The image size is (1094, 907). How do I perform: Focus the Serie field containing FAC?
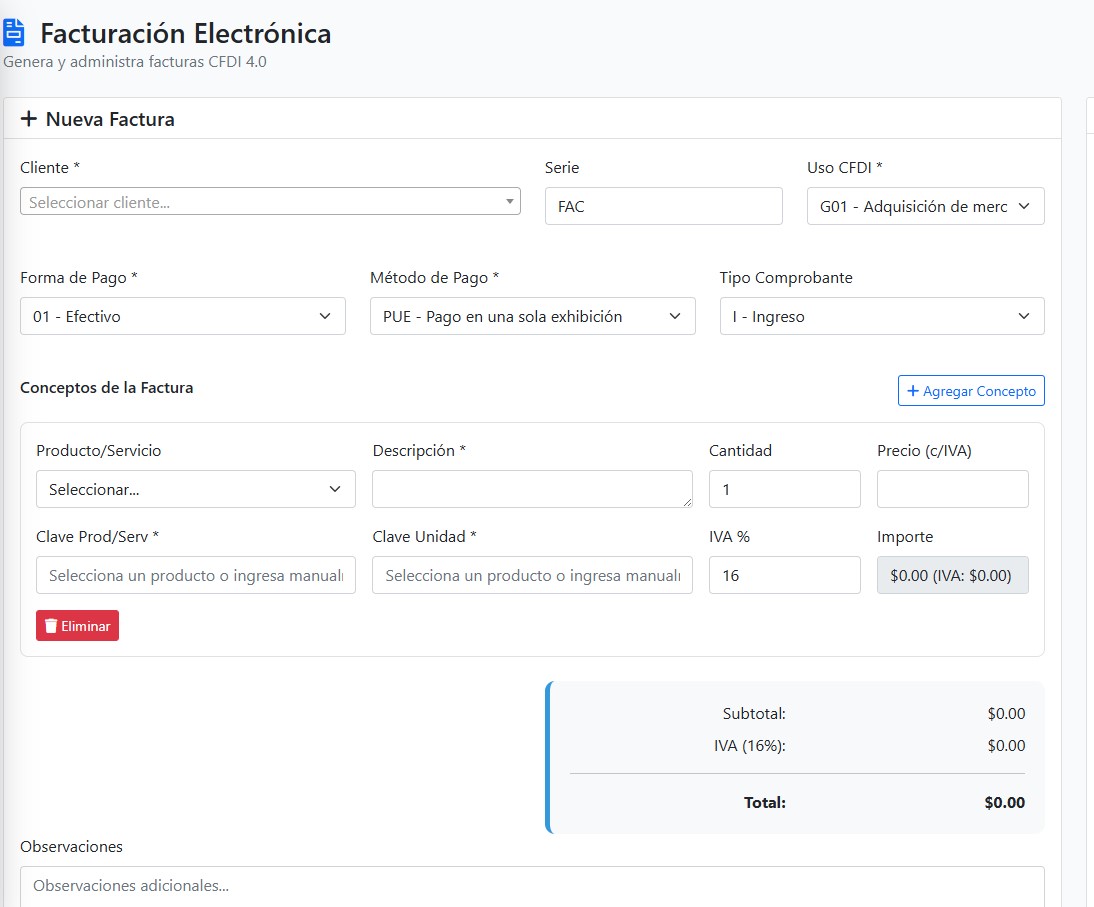point(664,206)
